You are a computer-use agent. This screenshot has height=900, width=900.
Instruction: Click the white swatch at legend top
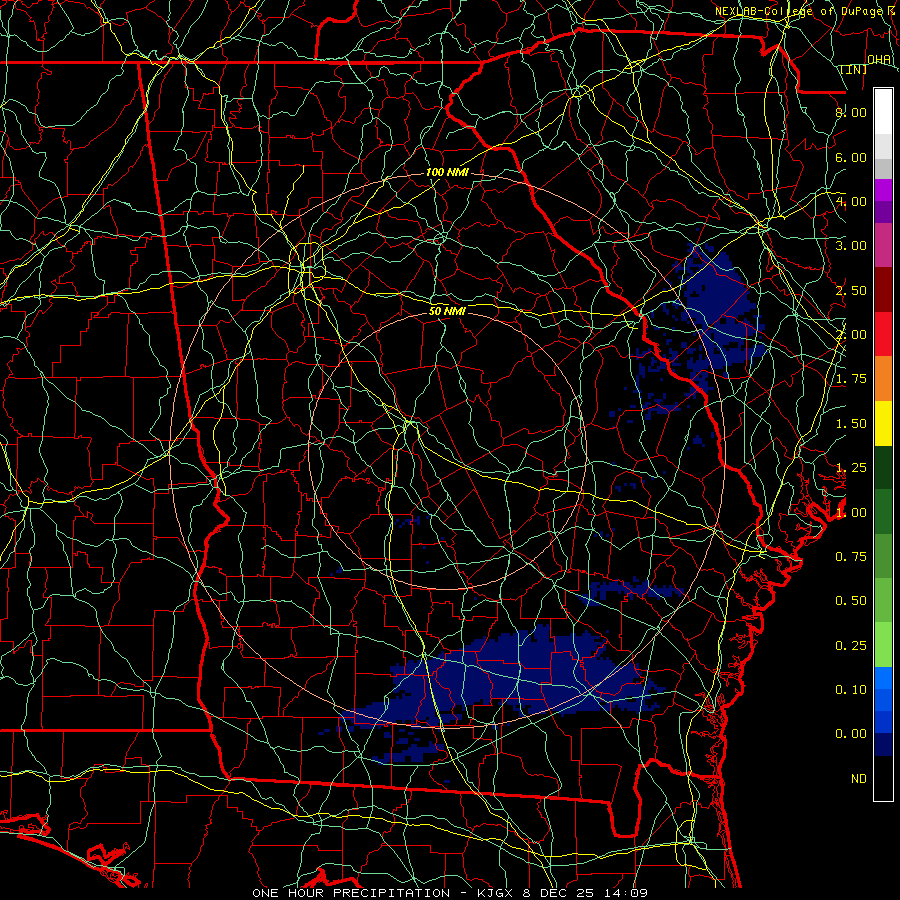(x=883, y=111)
